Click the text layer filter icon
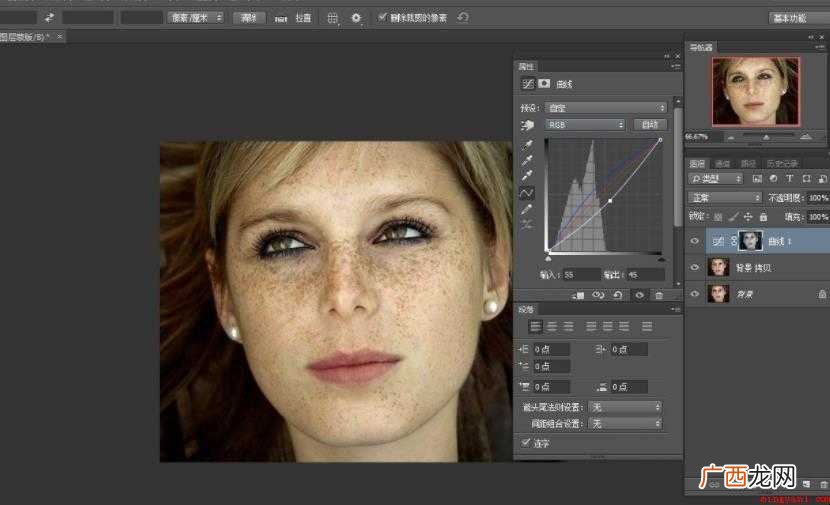830x505 pixels. tap(789, 179)
